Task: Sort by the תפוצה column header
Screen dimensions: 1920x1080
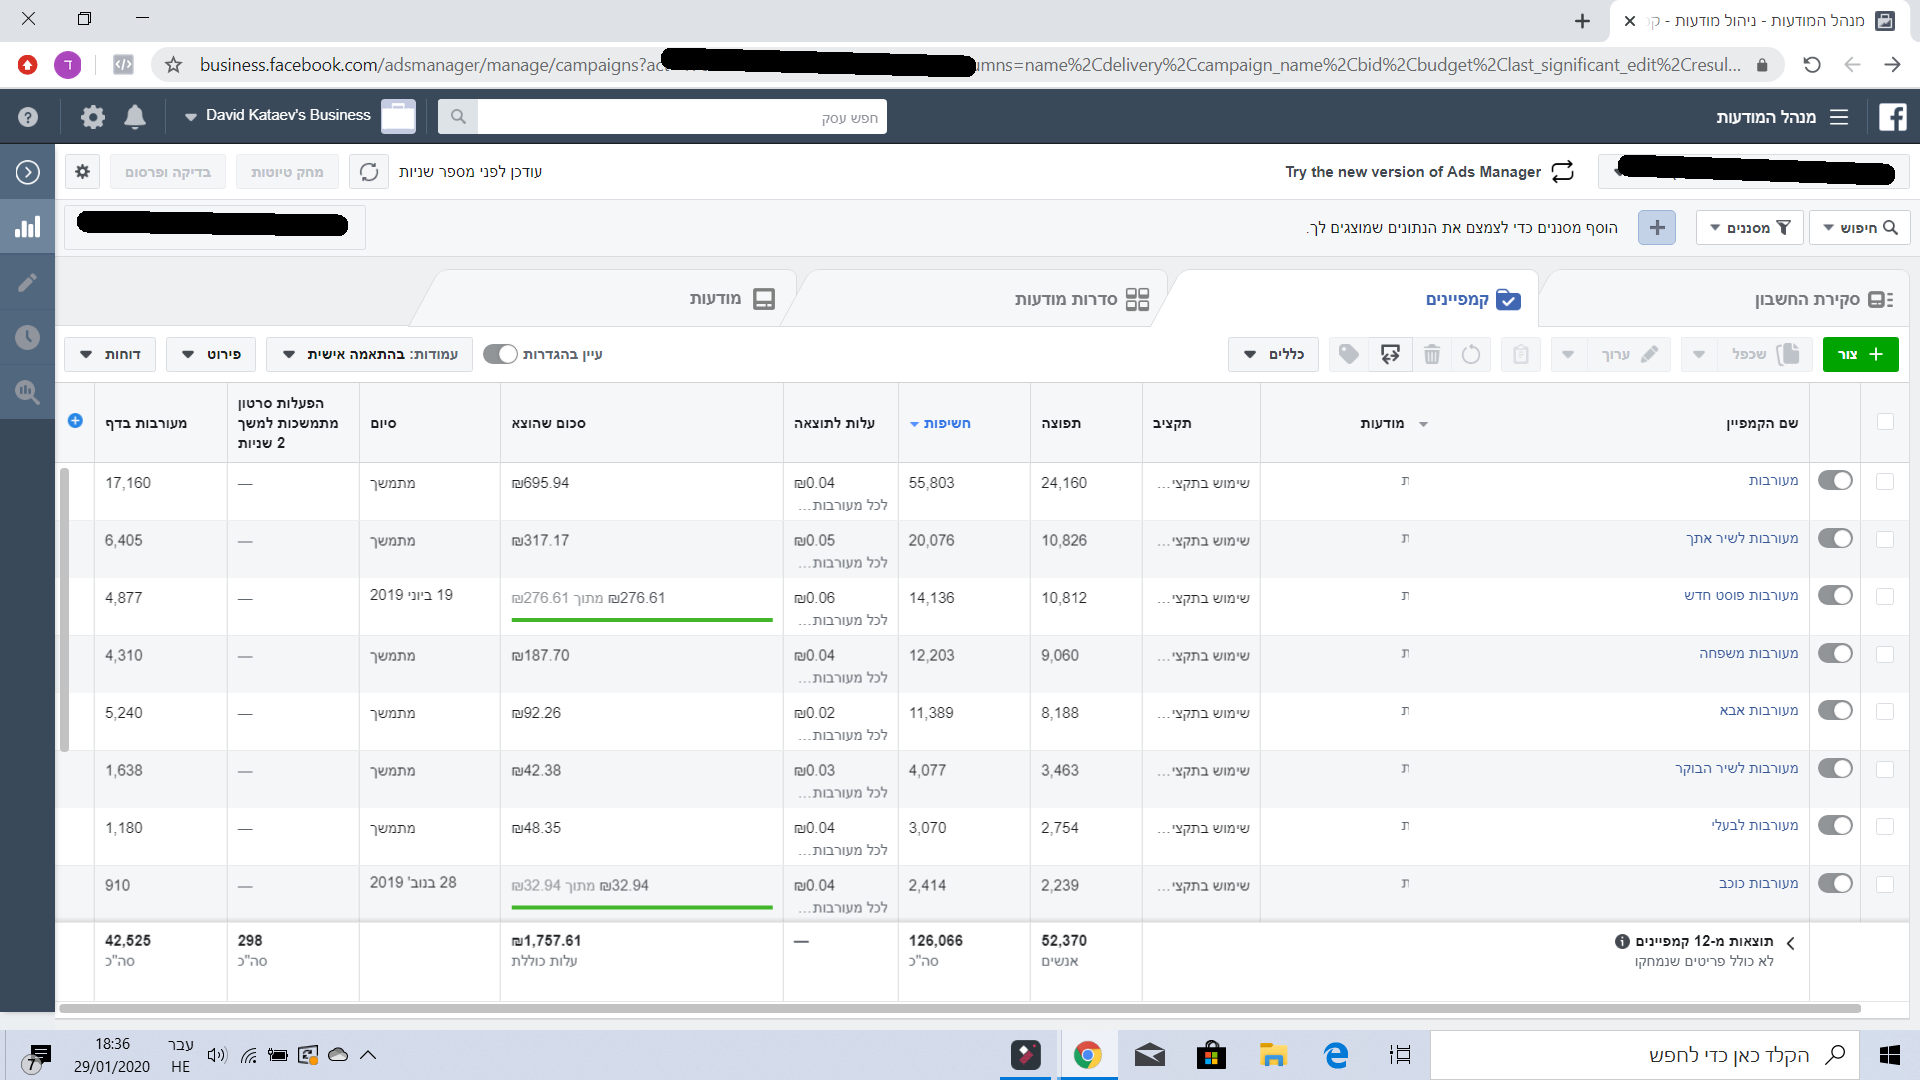Action: 1061,423
